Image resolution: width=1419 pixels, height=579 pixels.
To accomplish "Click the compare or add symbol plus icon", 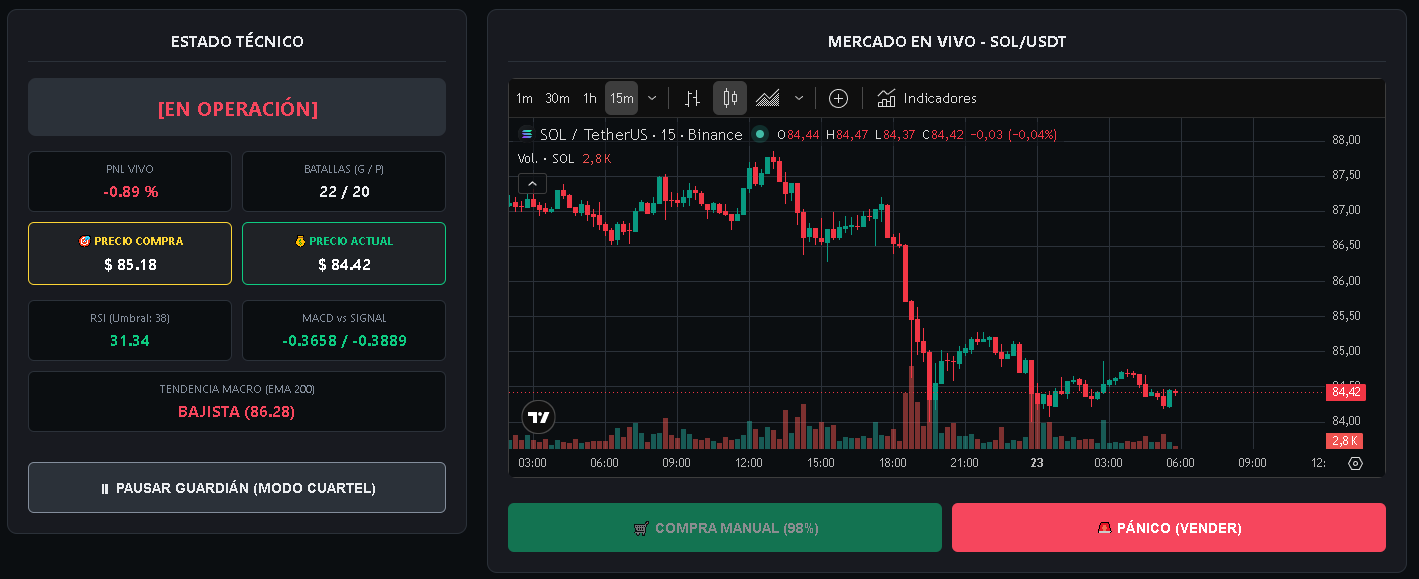I will tap(838, 98).
